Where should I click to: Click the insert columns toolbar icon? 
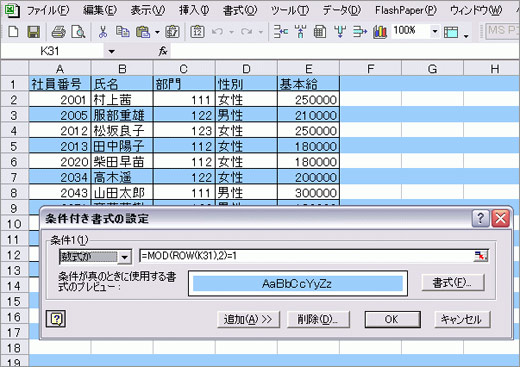click(x=301, y=32)
